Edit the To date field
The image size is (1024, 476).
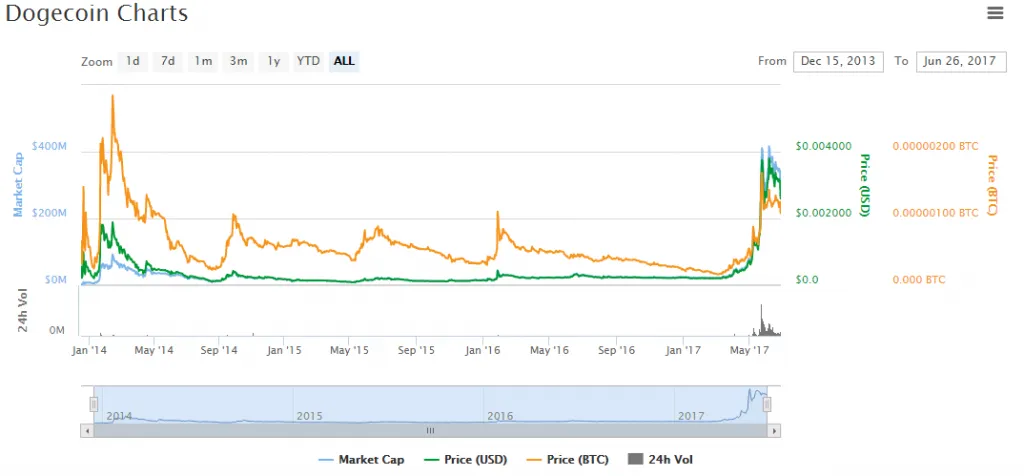tap(961, 61)
